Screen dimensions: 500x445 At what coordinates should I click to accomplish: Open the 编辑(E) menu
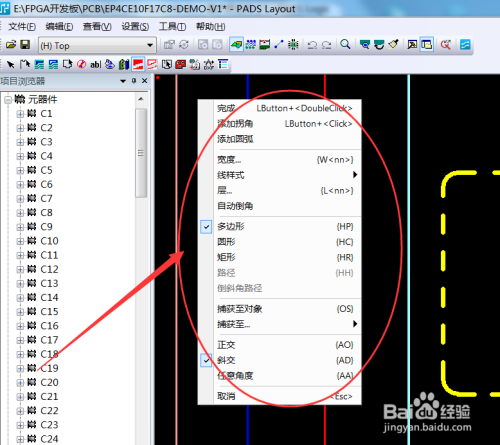click(59, 26)
